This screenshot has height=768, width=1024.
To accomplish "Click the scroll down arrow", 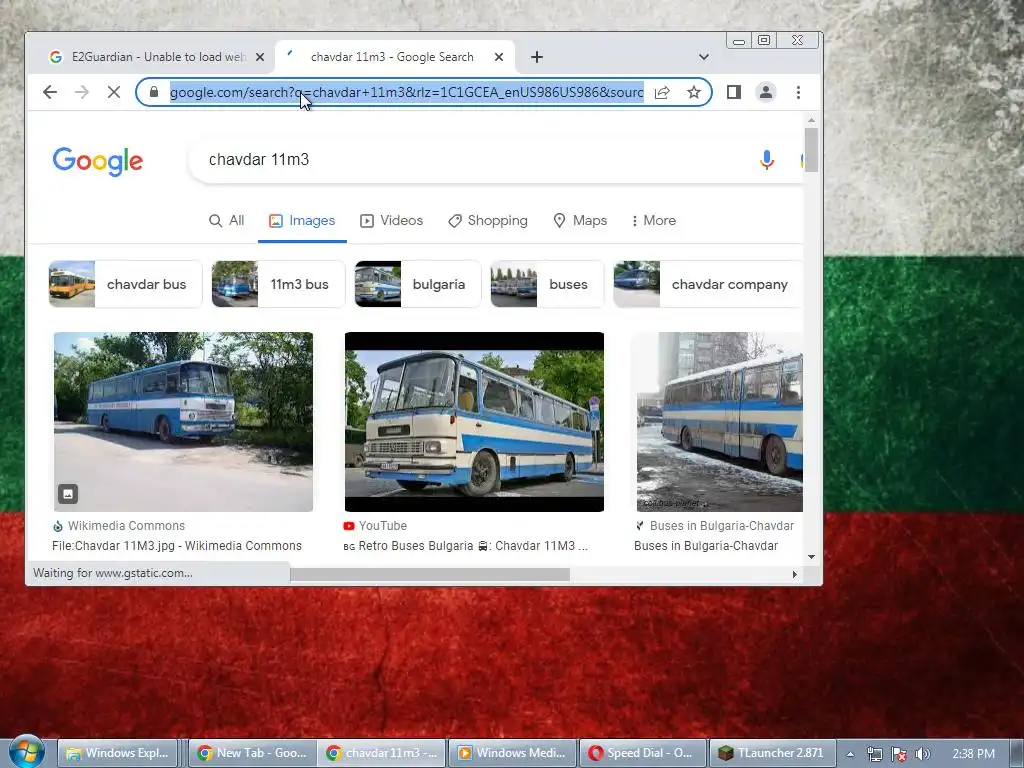I will tap(811, 557).
